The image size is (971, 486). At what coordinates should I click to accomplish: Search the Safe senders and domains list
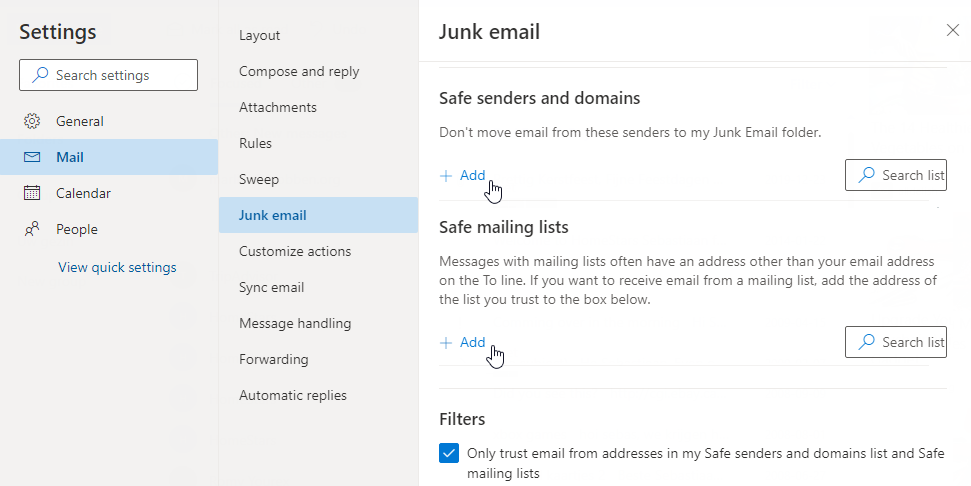[x=895, y=175]
